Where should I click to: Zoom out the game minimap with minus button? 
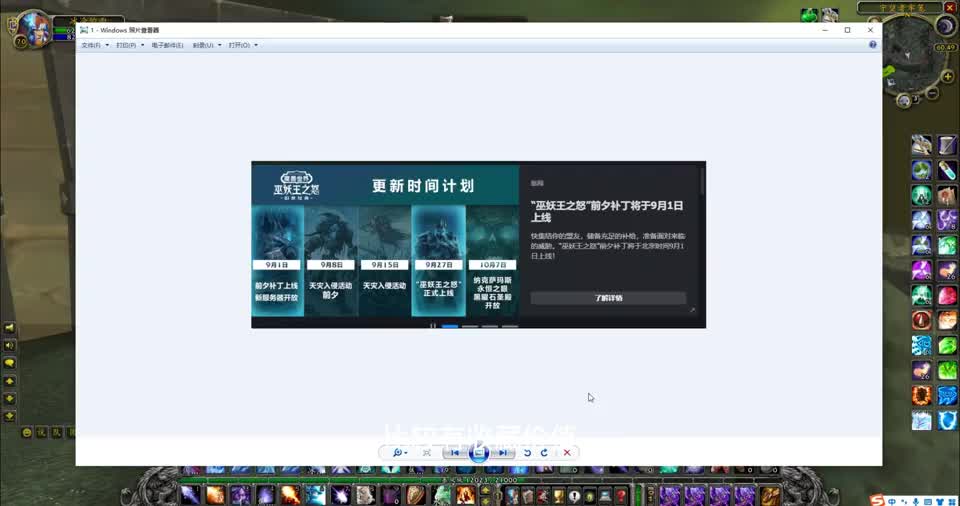point(932,93)
